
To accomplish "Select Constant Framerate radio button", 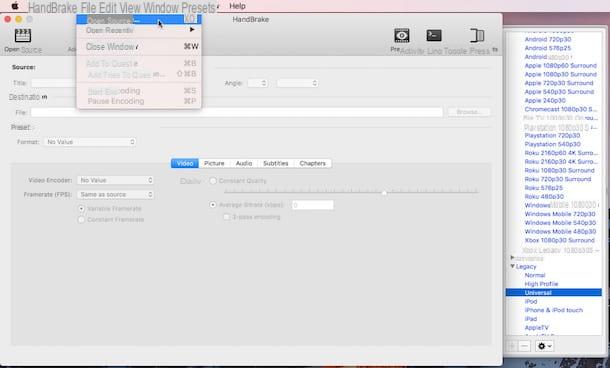I will [x=81, y=220].
